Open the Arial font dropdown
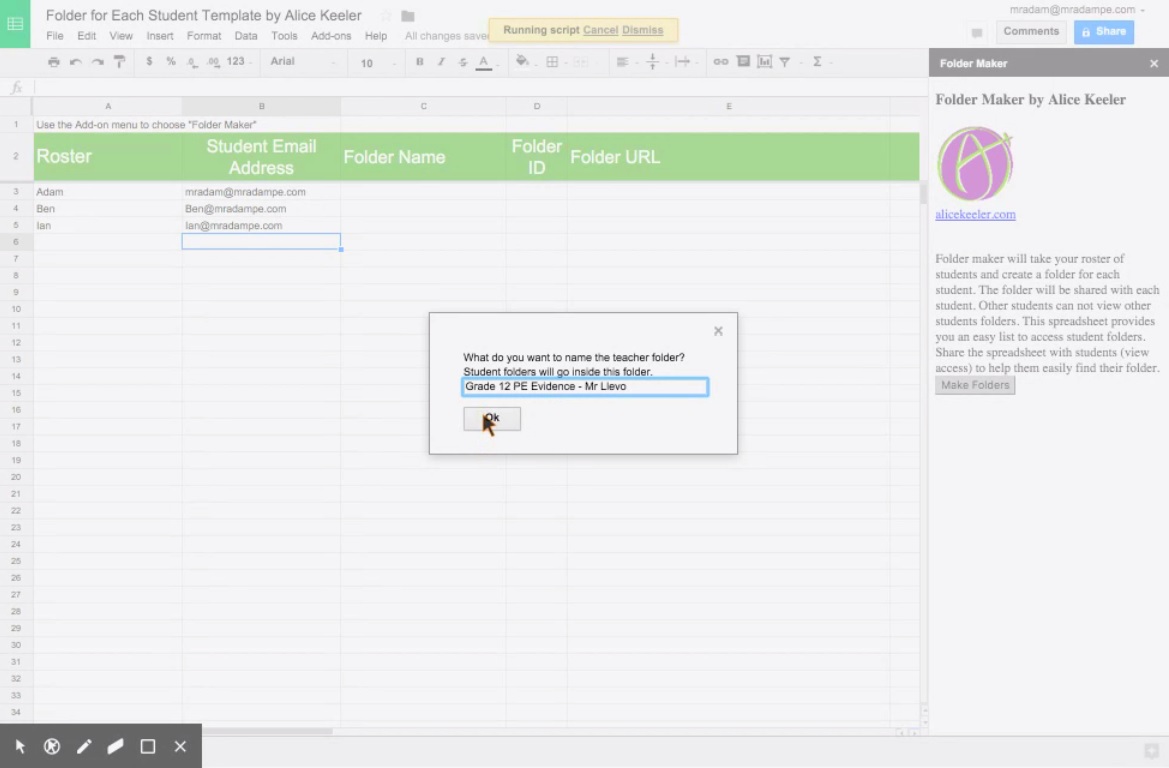The image size is (1169, 768). click(302, 62)
